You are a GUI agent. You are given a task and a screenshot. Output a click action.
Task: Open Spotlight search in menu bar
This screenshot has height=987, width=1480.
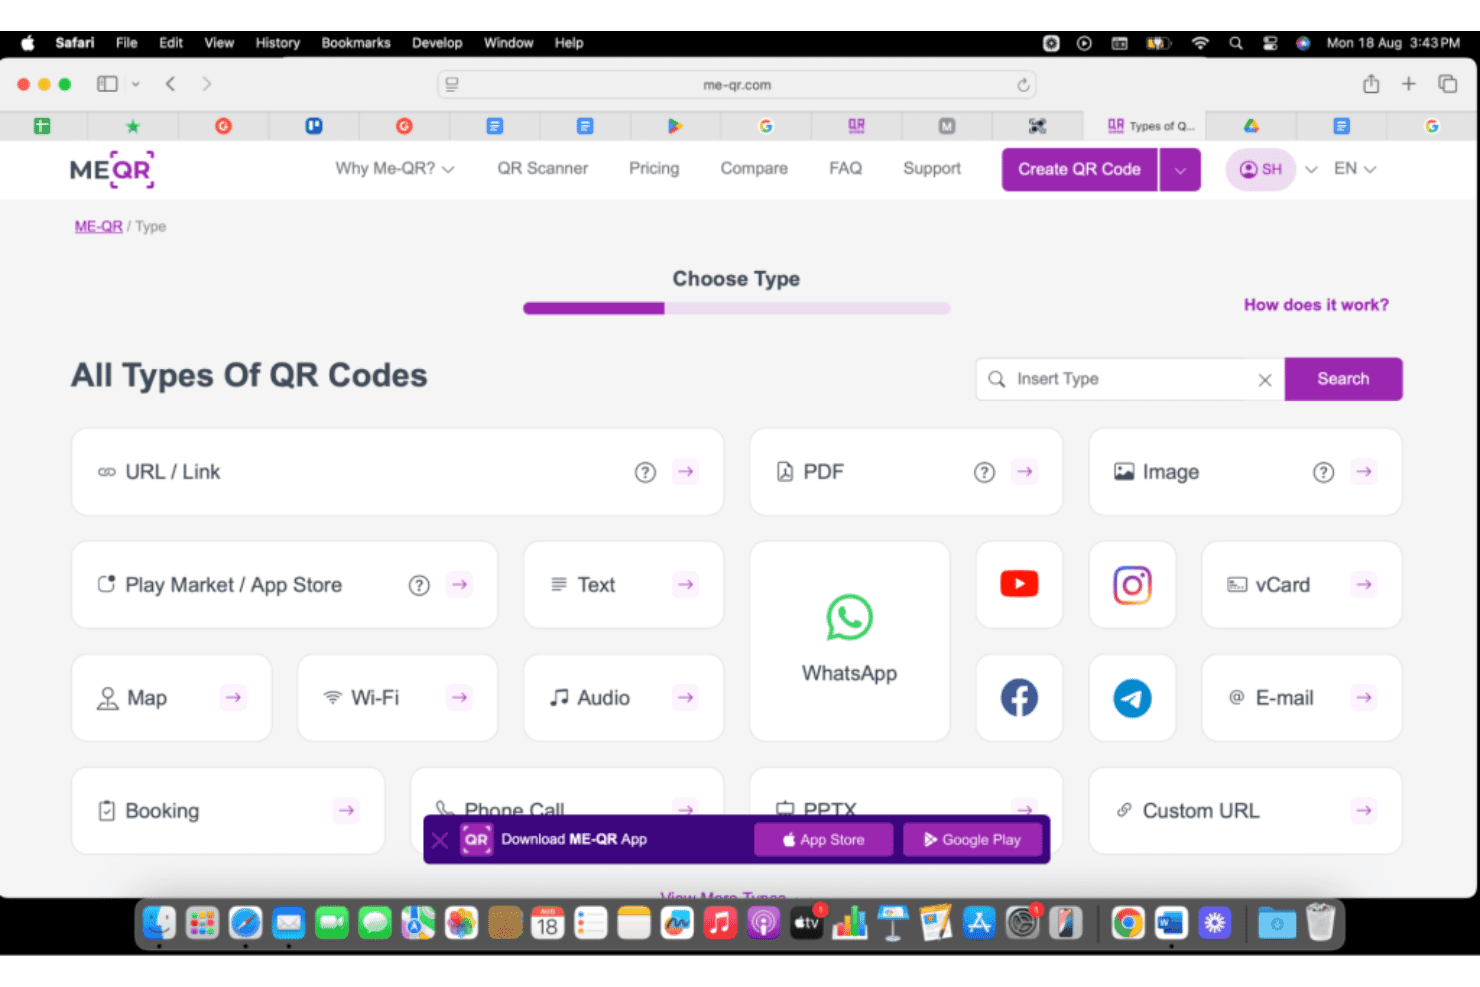pos(1236,43)
